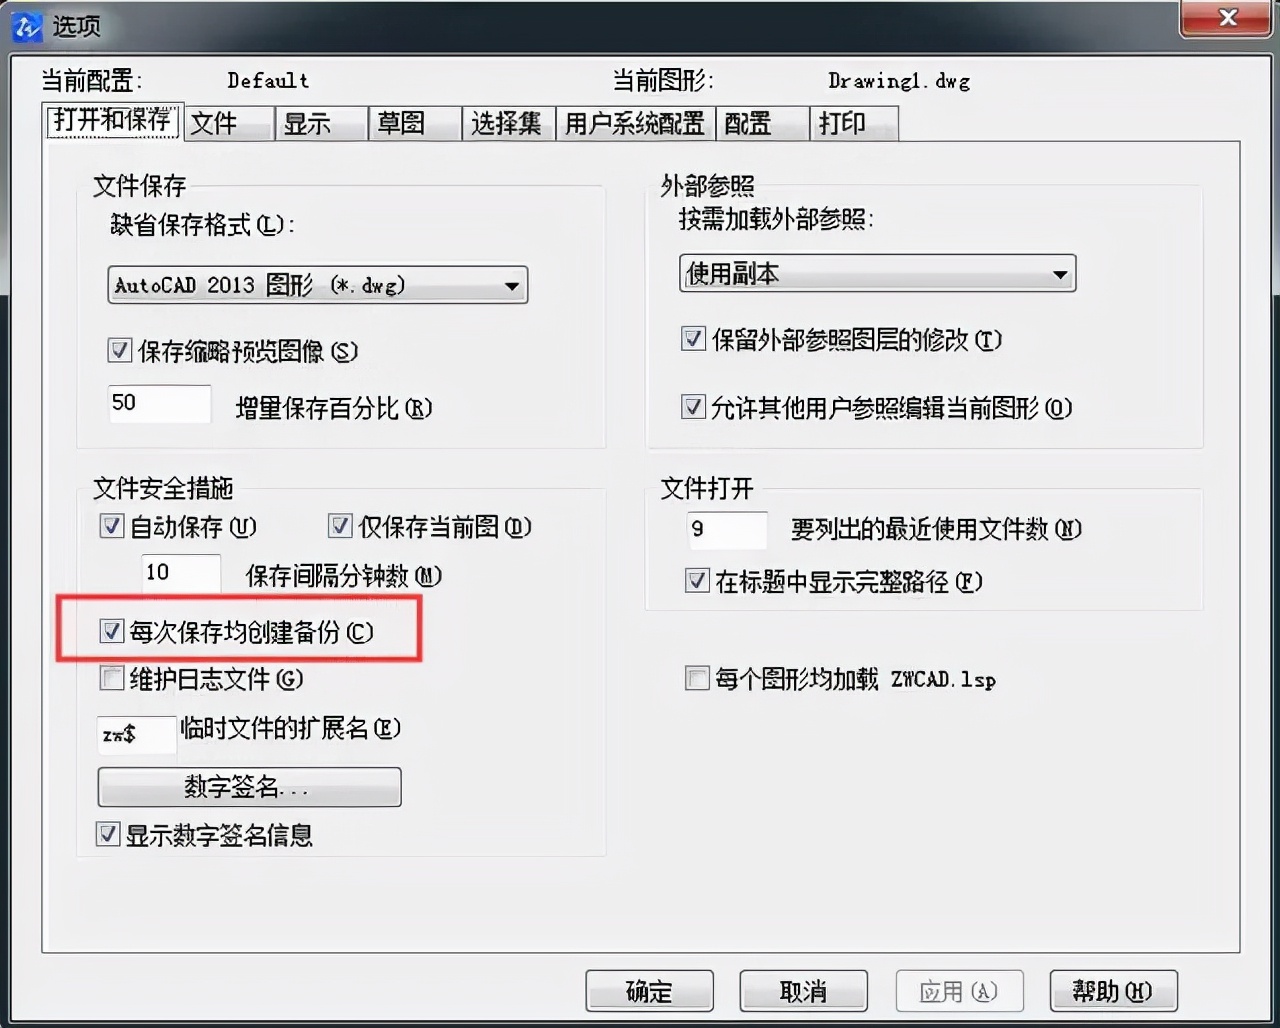Image resolution: width=1280 pixels, height=1028 pixels.
Task: Switch to the 显示 tab
Action: (x=321, y=124)
